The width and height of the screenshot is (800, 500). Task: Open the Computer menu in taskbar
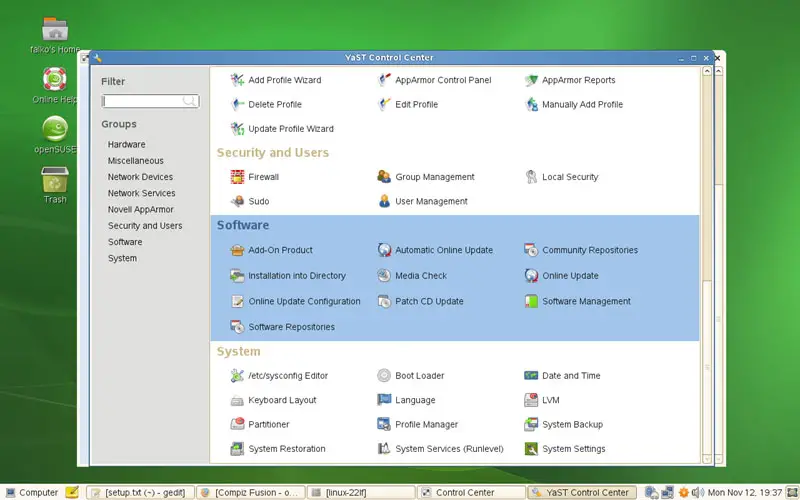click(x=32, y=492)
